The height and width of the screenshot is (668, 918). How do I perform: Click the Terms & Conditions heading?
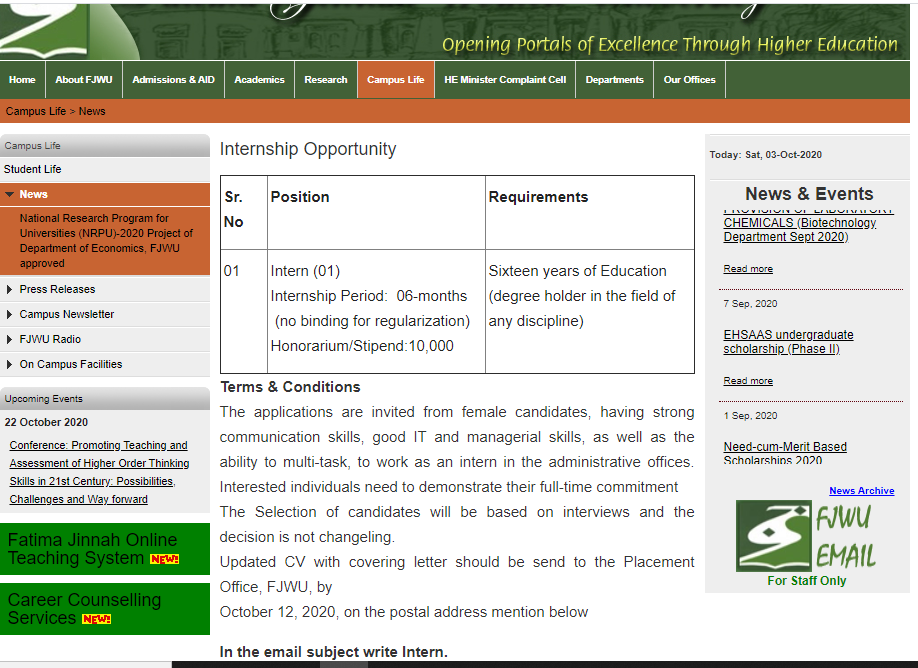point(290,387)
